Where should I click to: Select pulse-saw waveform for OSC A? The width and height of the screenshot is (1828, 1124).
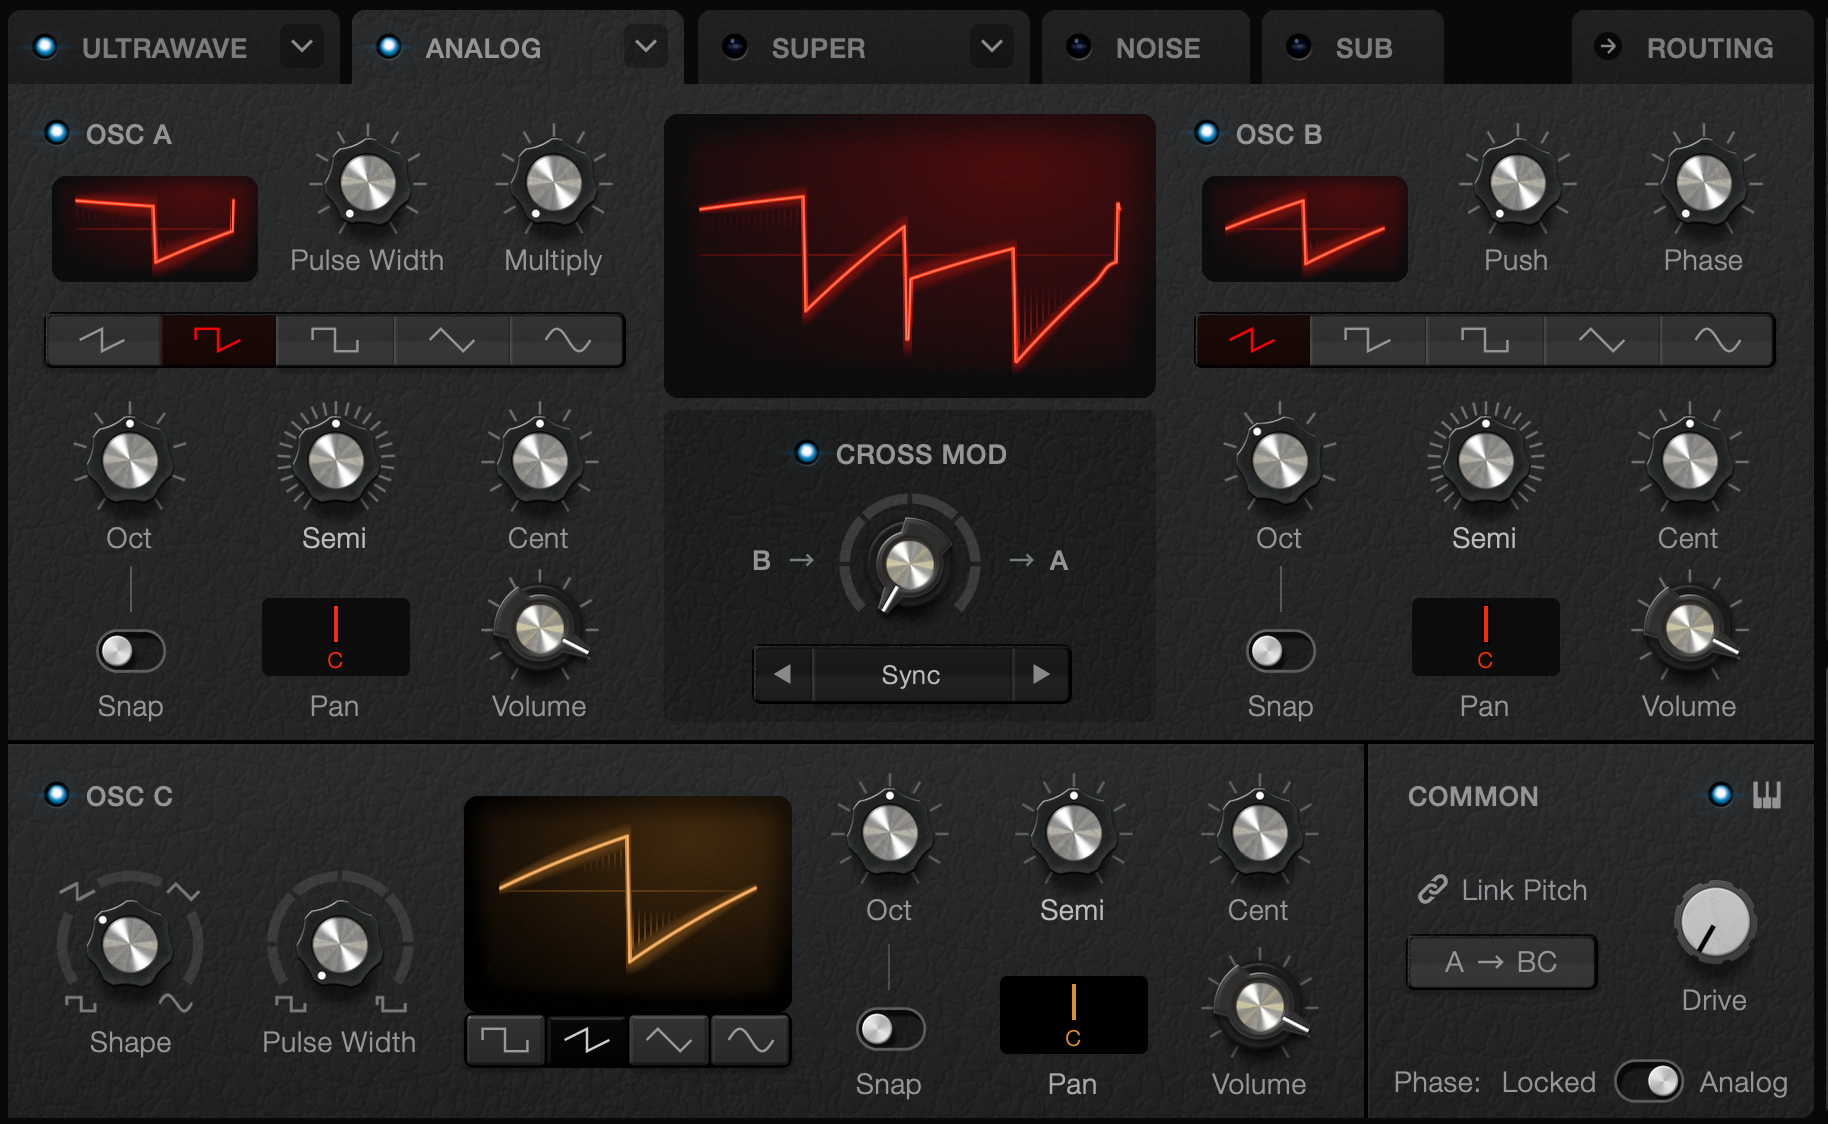218,340
